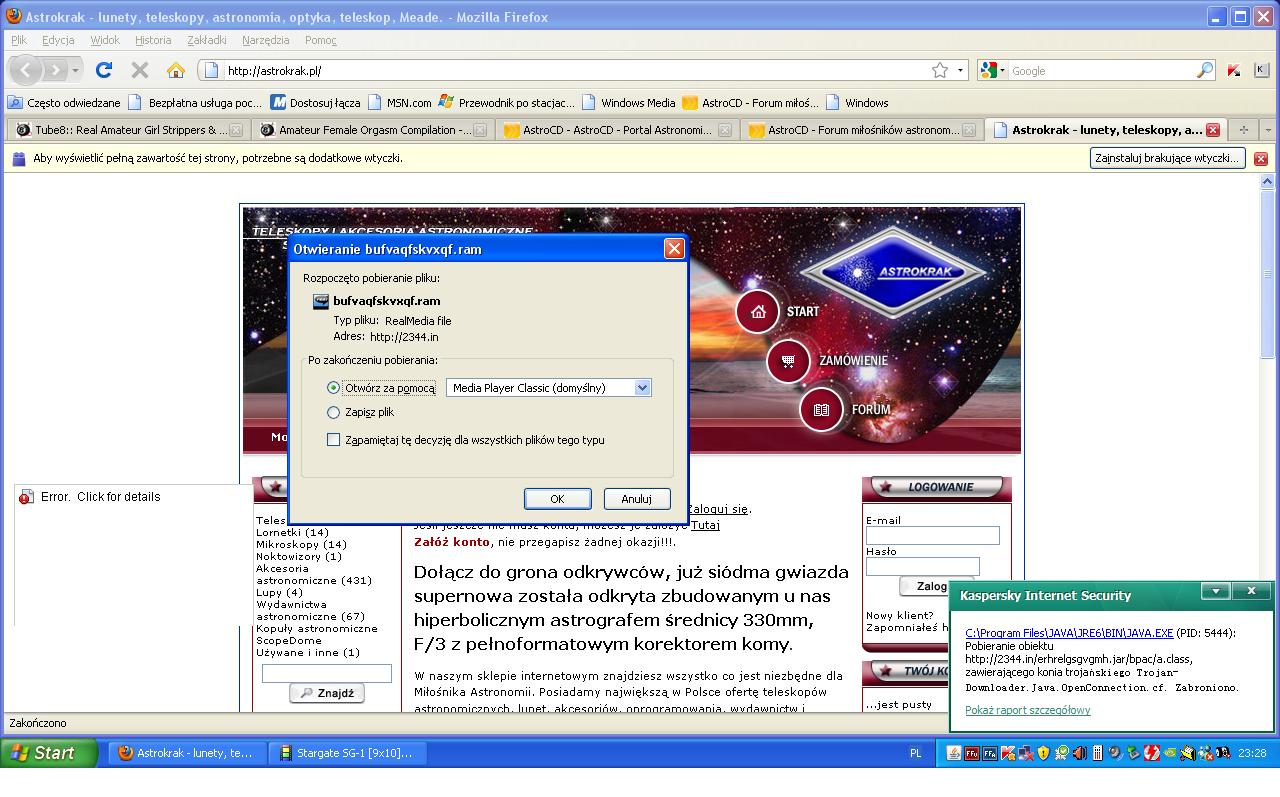Open the list all tabs dropdown
Image resolution: width=1280 pixels, height=797 pixels.
click(x=1268, y=130)
